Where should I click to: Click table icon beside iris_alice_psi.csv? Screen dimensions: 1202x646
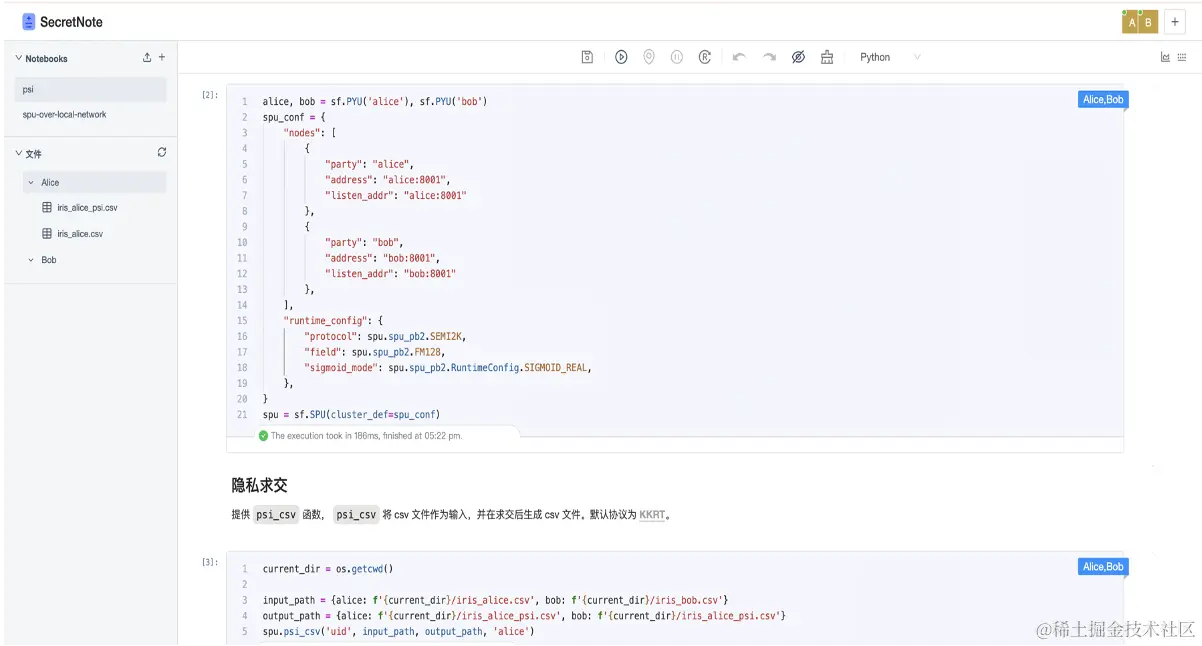click(47, 208)
